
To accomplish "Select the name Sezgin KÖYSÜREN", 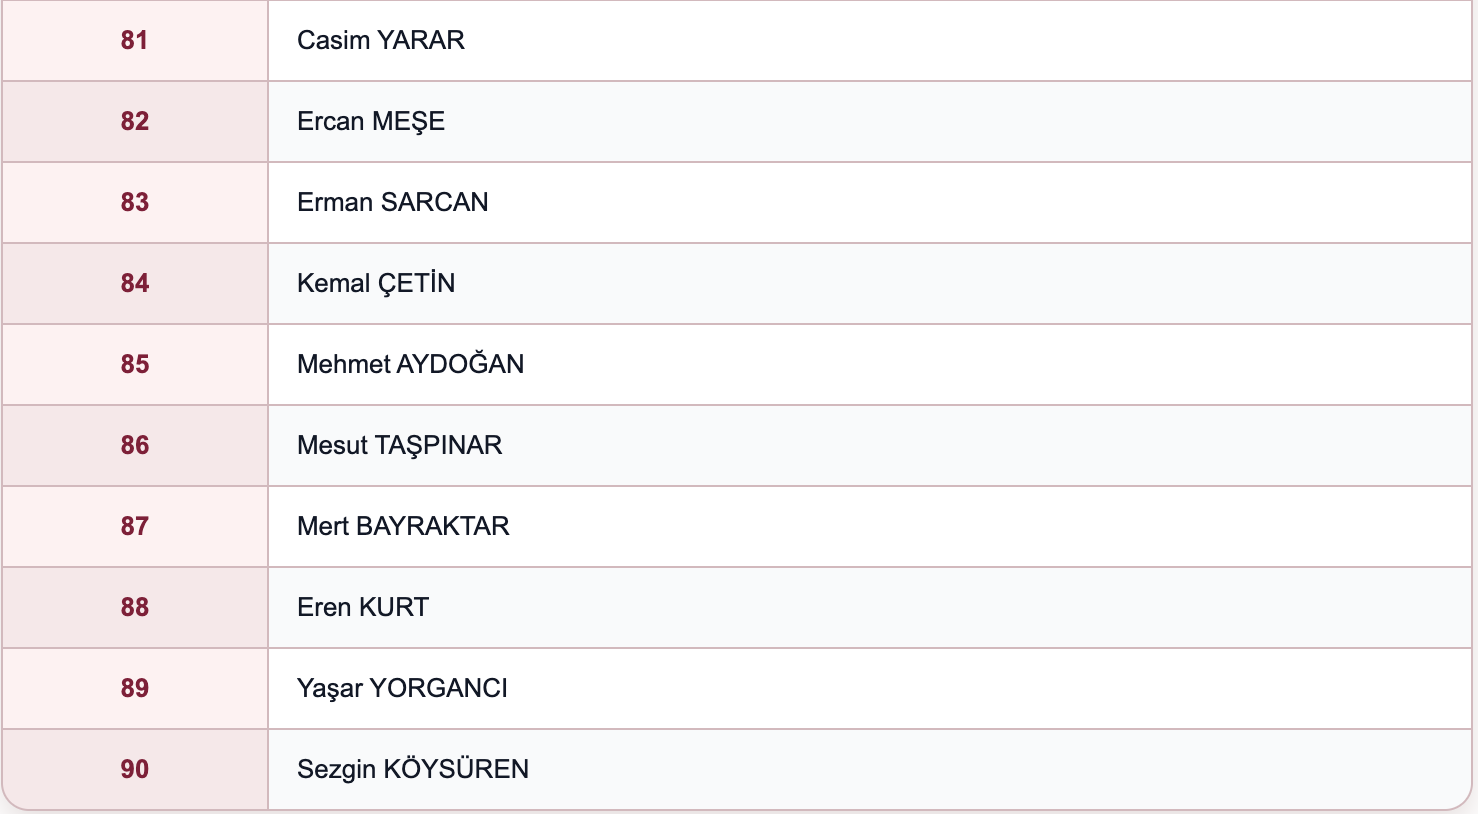I will (413, 768).
